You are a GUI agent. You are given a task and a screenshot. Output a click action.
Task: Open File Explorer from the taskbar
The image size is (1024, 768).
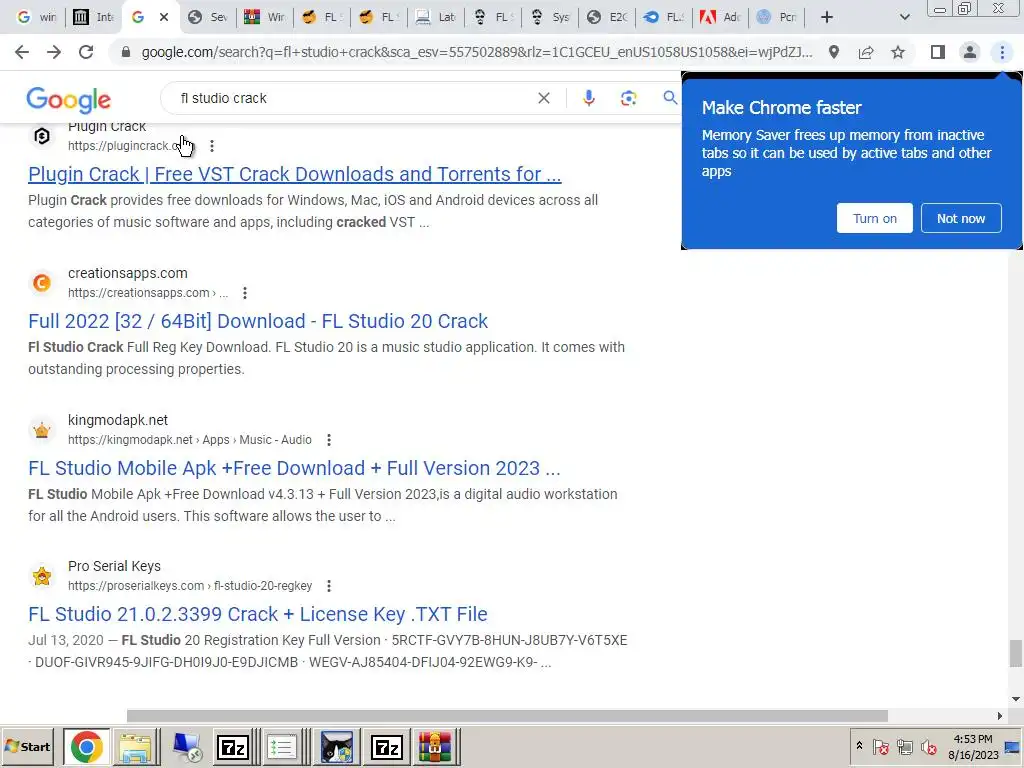[x=135, y=746]
